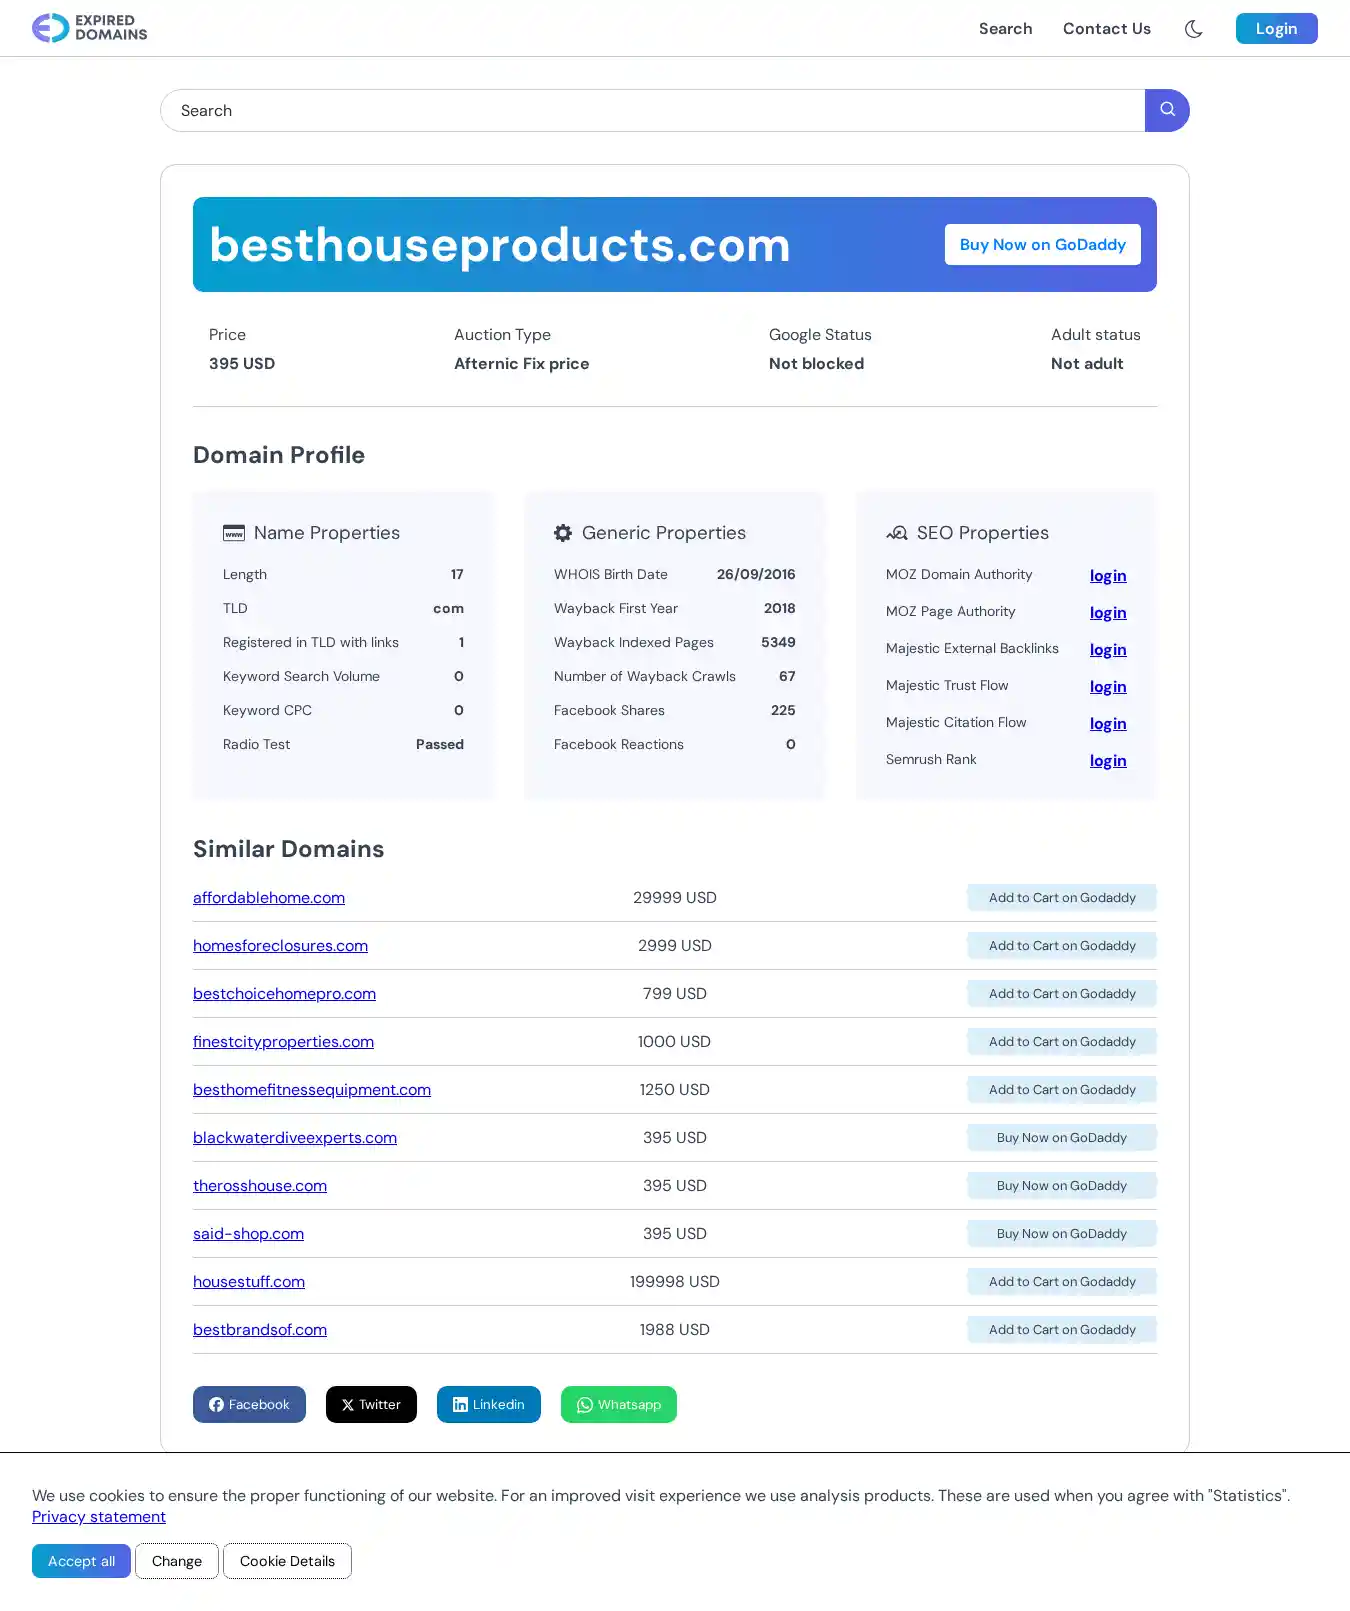Add housestuff.com to cart on Godaddy
The image size is (1350, 1611).
point(1061,1282)
